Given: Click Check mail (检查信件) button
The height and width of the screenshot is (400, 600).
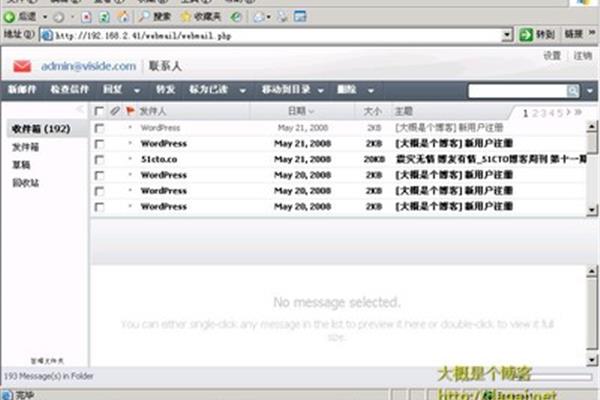Looking at the screenshot, I should [70, 90].
